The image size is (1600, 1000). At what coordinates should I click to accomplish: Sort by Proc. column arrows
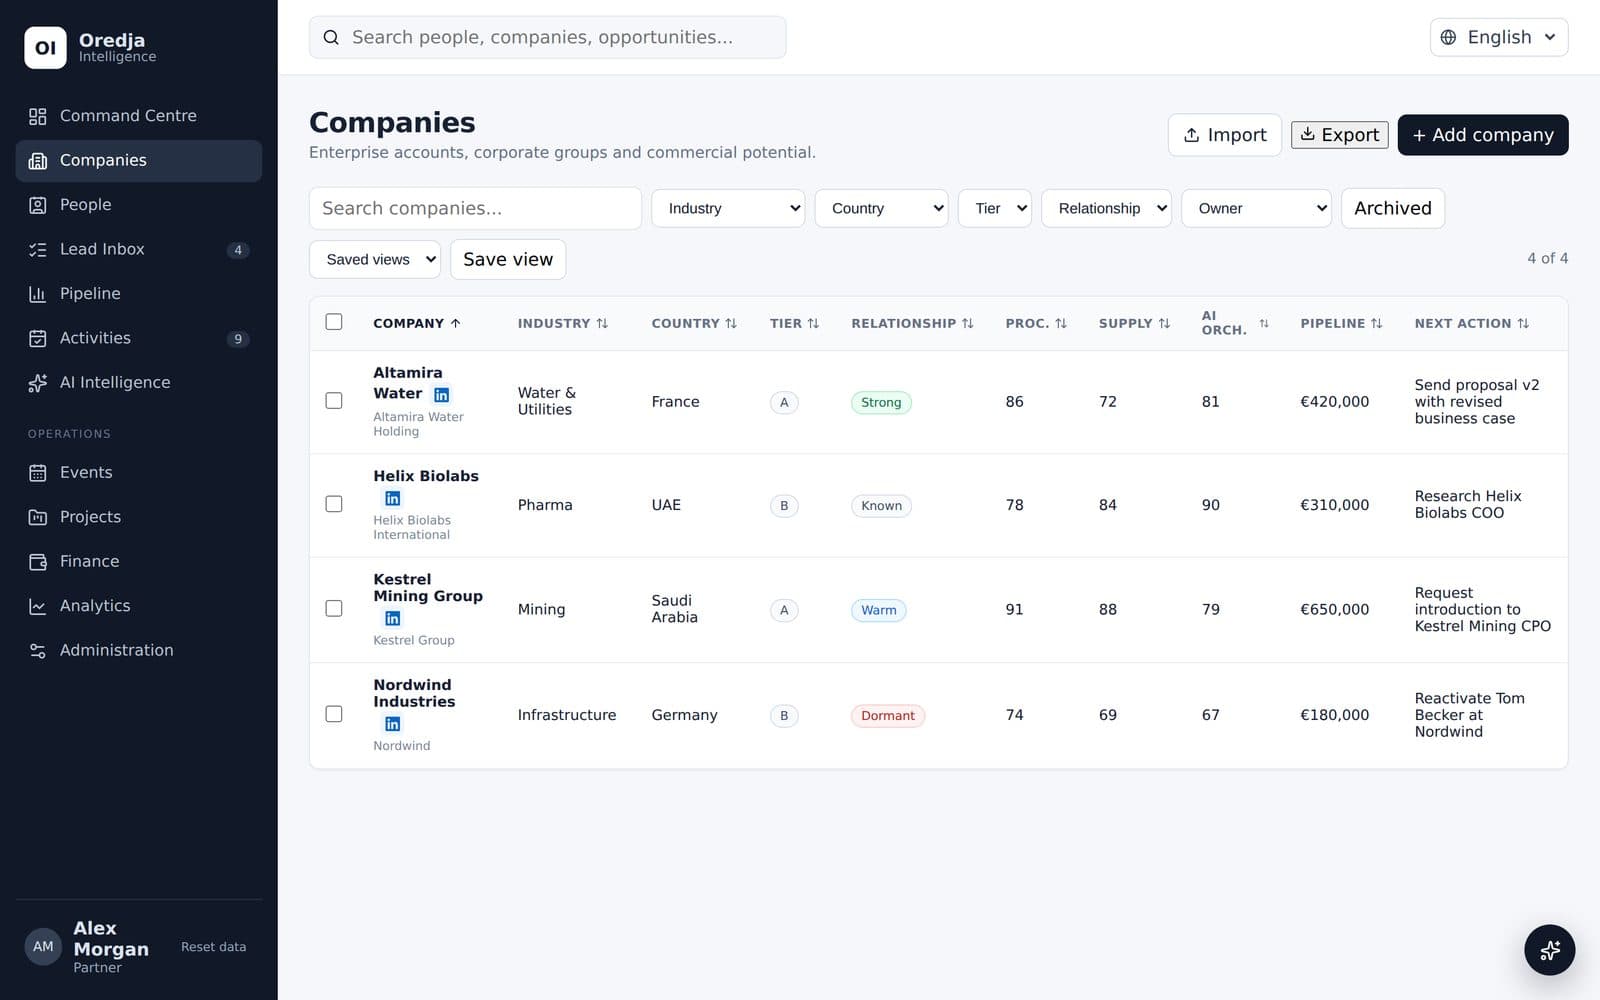1061,323
